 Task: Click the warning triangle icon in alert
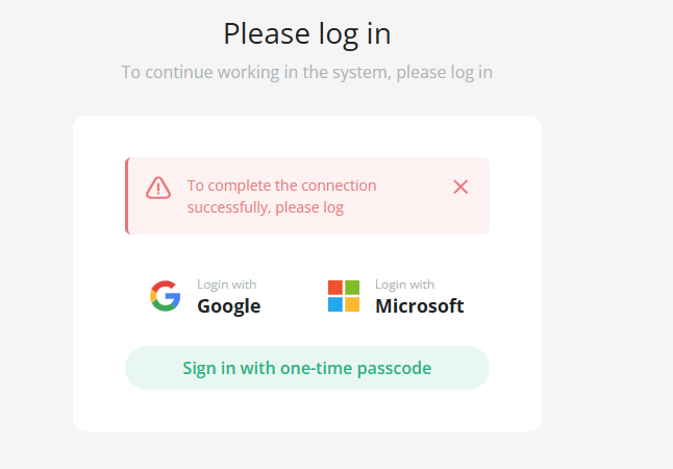pos(158,188)
